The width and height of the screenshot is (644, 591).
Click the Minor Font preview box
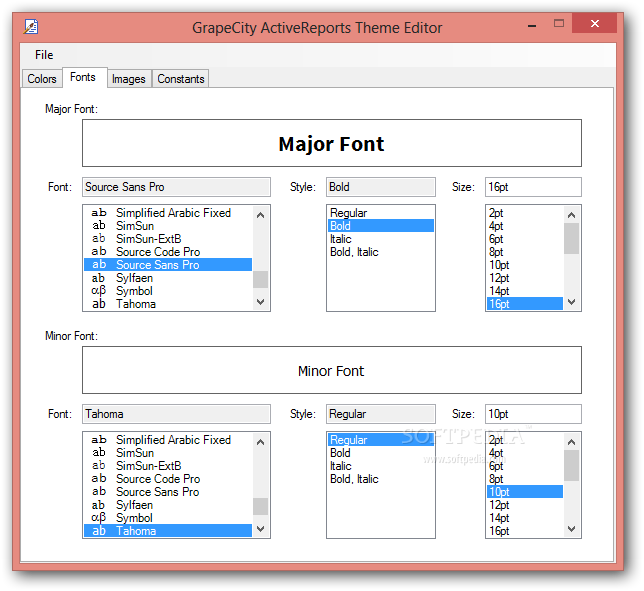332,370
